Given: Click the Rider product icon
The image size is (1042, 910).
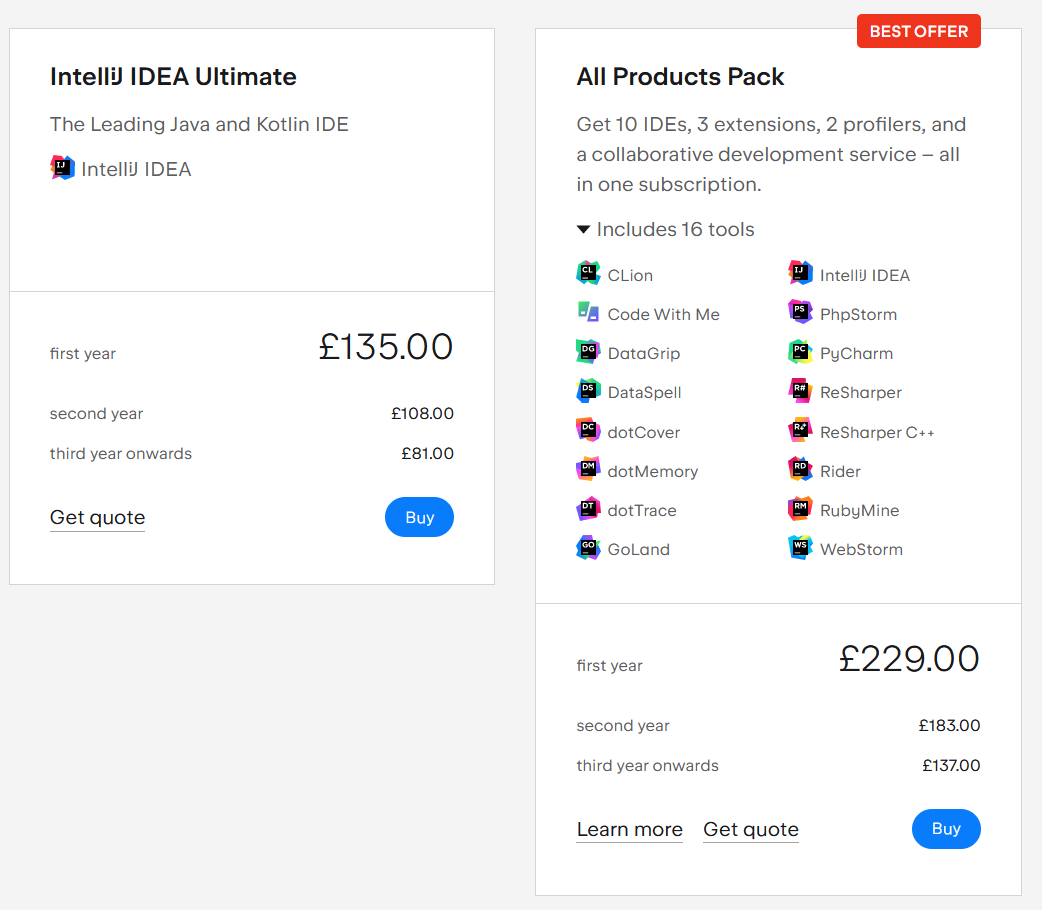Looking at the screenshot, I should [800, 470].
